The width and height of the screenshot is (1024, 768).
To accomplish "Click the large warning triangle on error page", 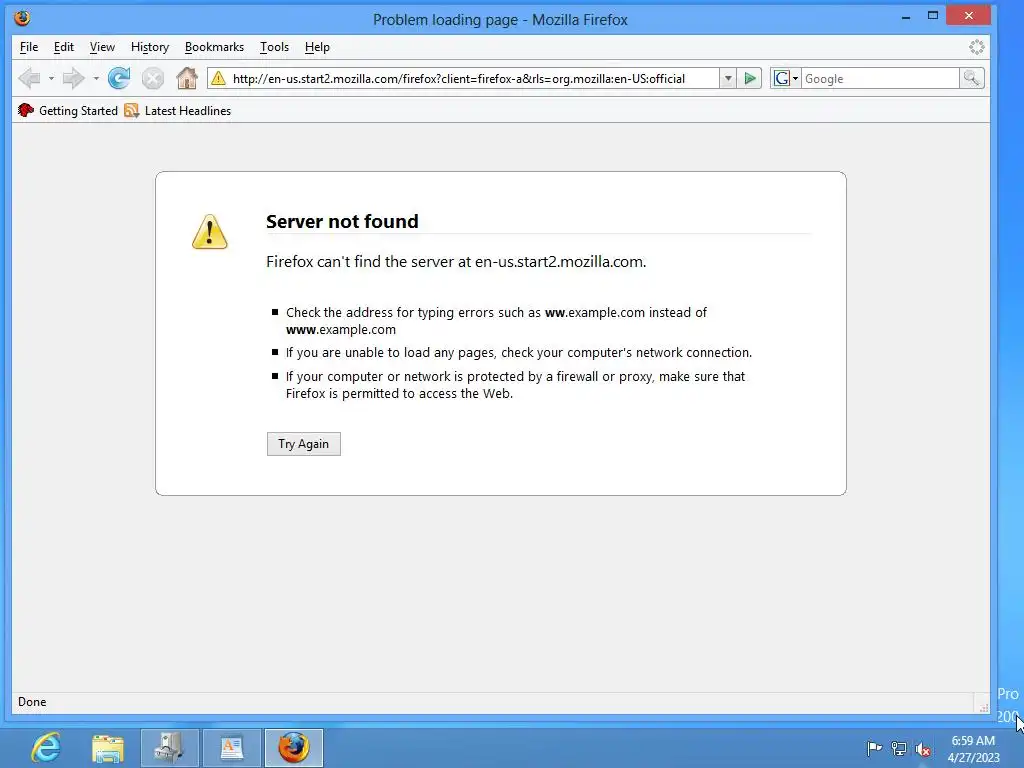I will (210, 232).
